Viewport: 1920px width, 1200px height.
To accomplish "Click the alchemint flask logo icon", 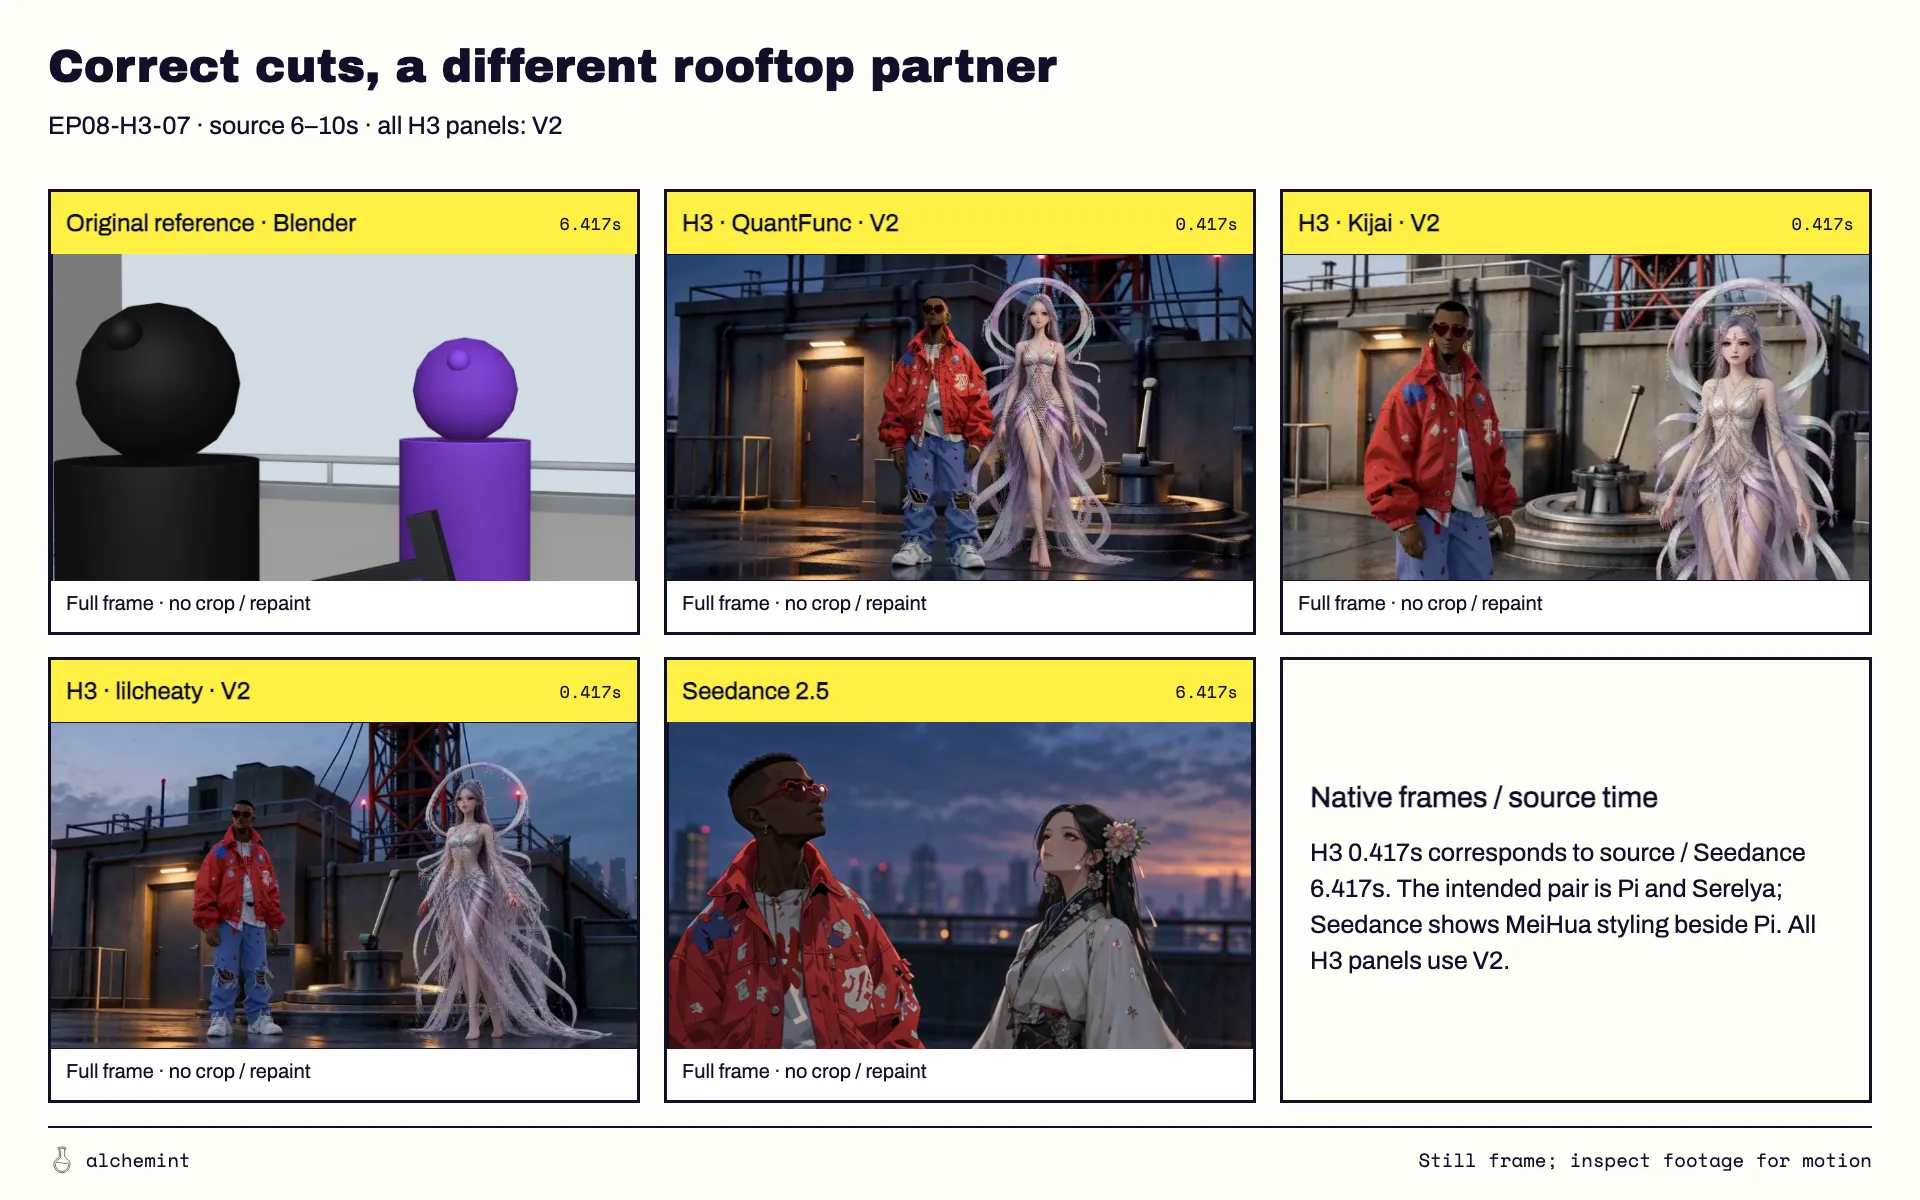I will point(62,1160).
